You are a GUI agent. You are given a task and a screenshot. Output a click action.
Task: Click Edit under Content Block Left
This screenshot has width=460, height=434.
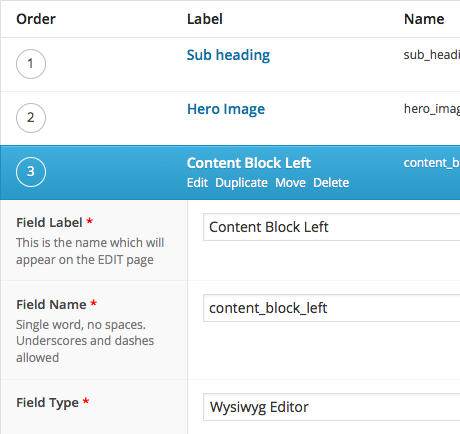click(197, 183)
